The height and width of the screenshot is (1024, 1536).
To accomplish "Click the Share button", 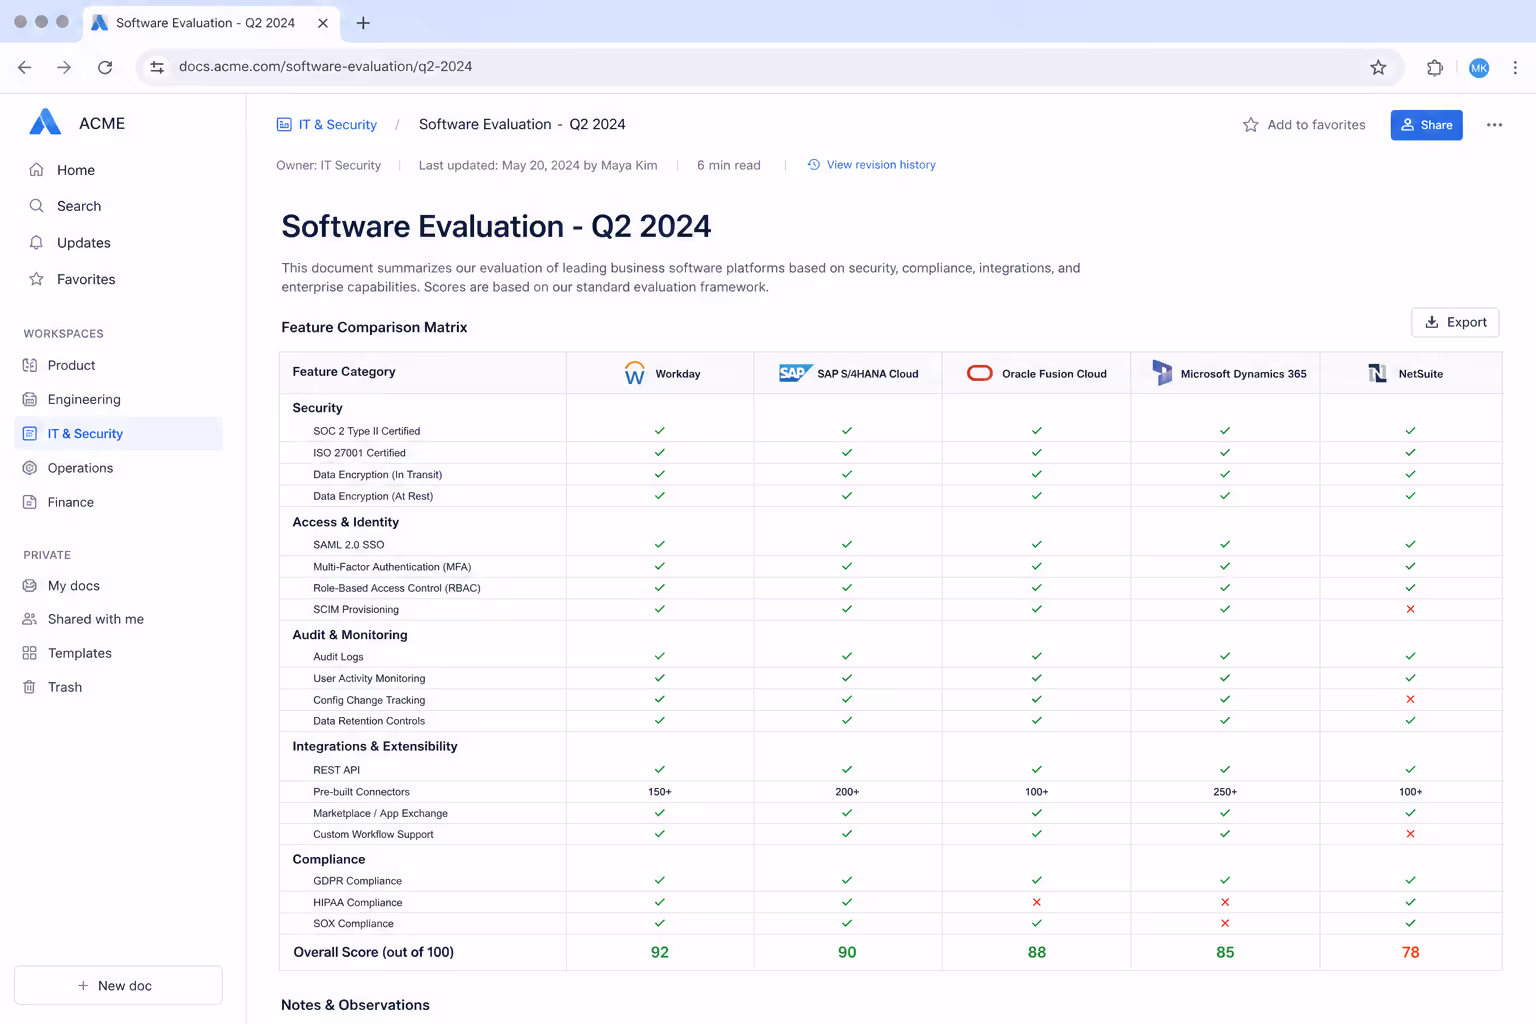I will click(1426, 125).
